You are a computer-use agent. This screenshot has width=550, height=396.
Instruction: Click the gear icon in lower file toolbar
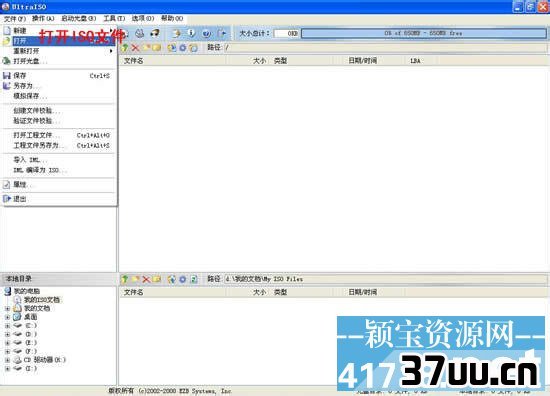point(183,279)
